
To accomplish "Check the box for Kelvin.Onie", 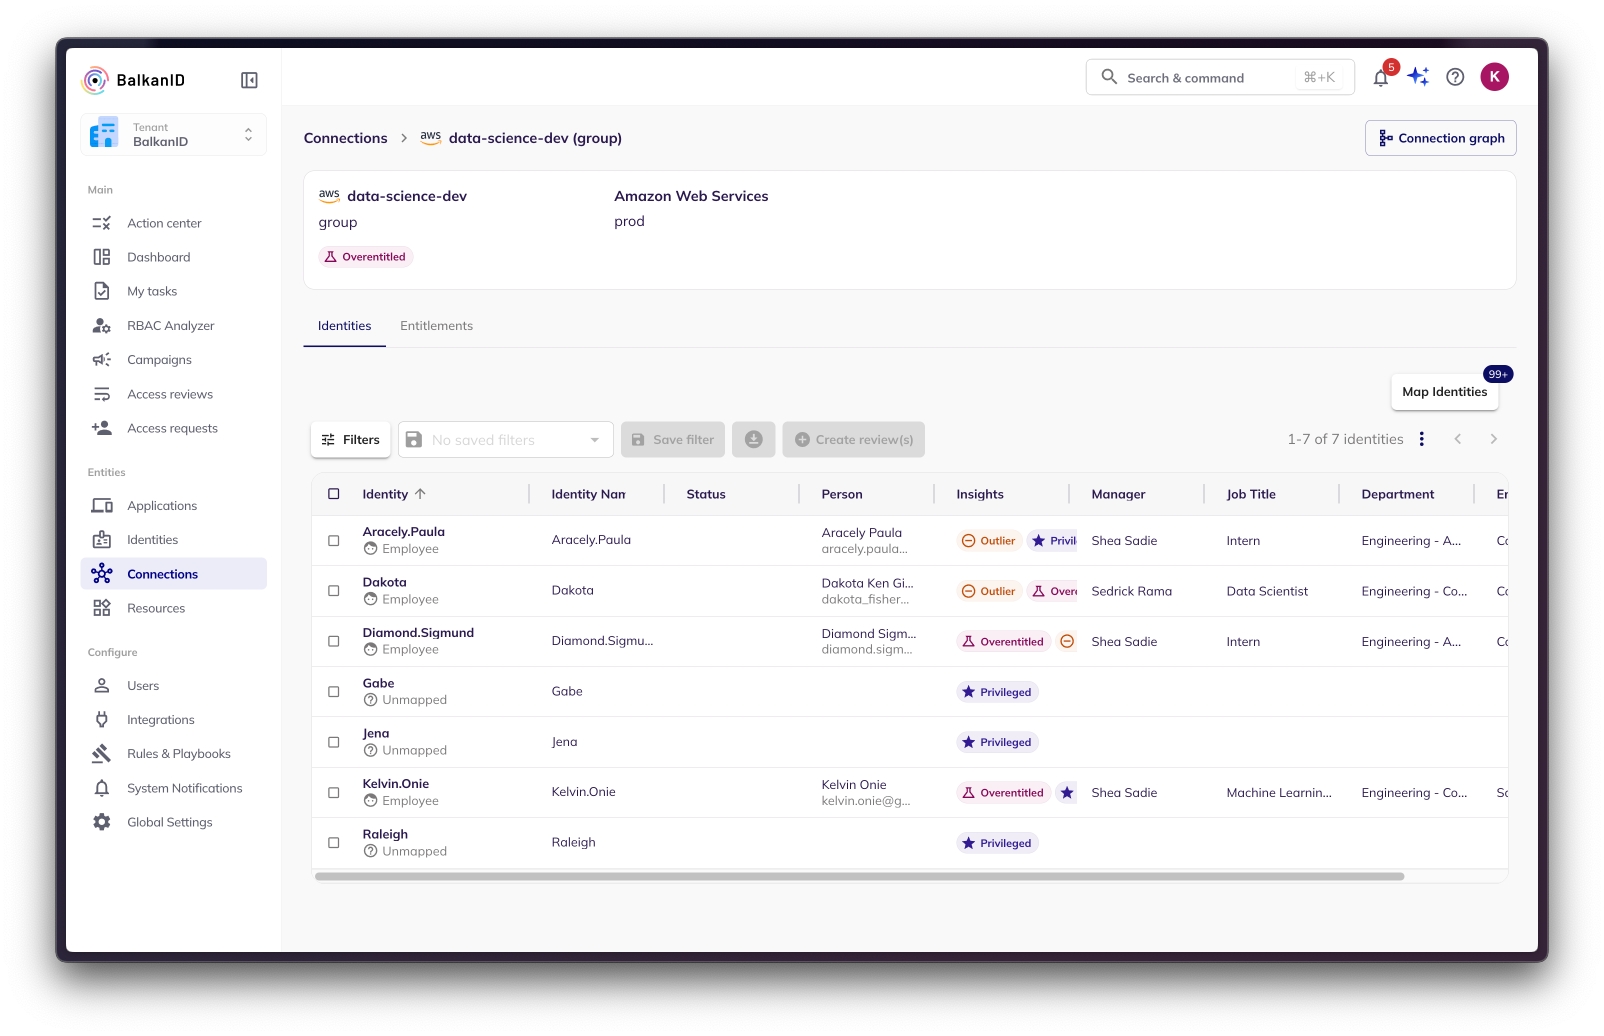I will coord(334,793).
